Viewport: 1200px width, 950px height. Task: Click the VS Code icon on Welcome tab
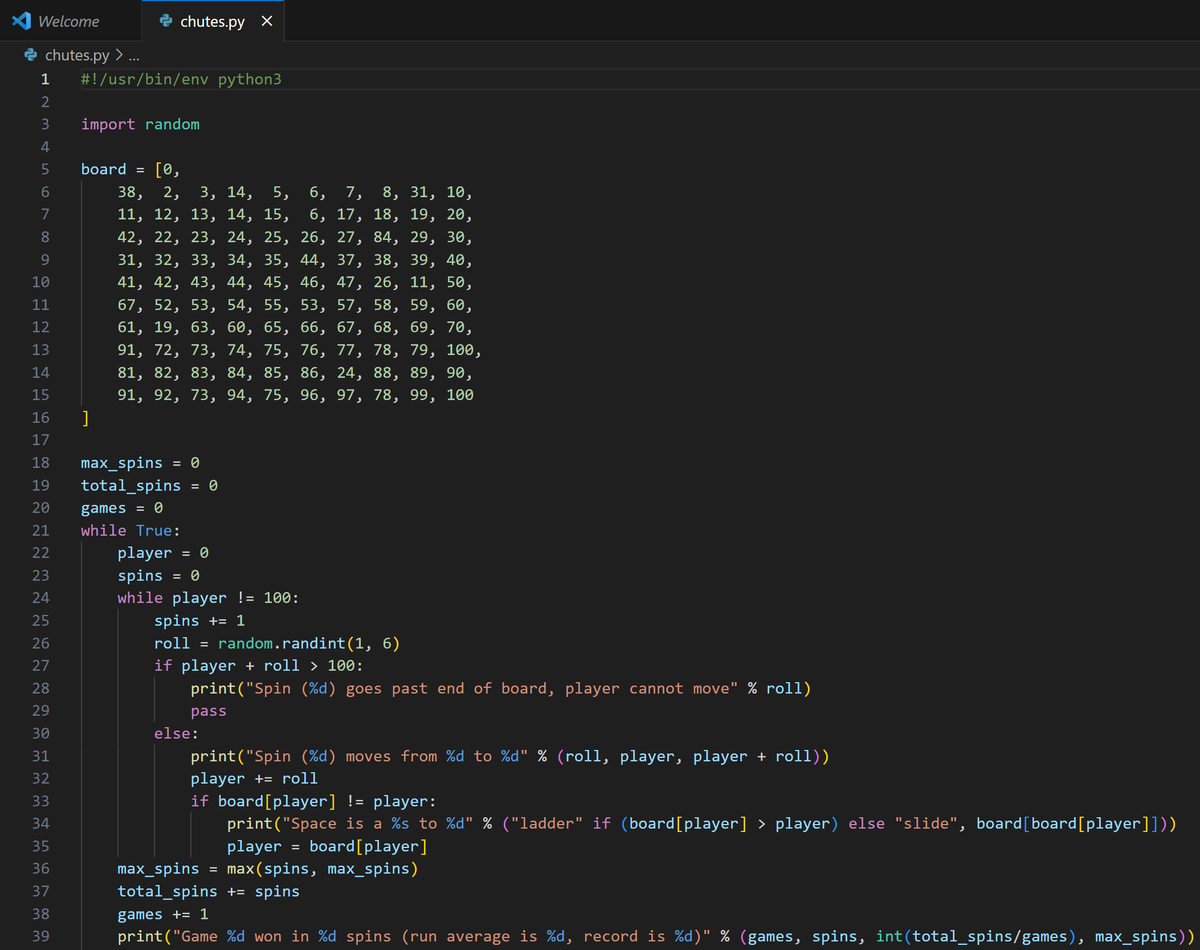pyautogui.click(x=21, y=21)
